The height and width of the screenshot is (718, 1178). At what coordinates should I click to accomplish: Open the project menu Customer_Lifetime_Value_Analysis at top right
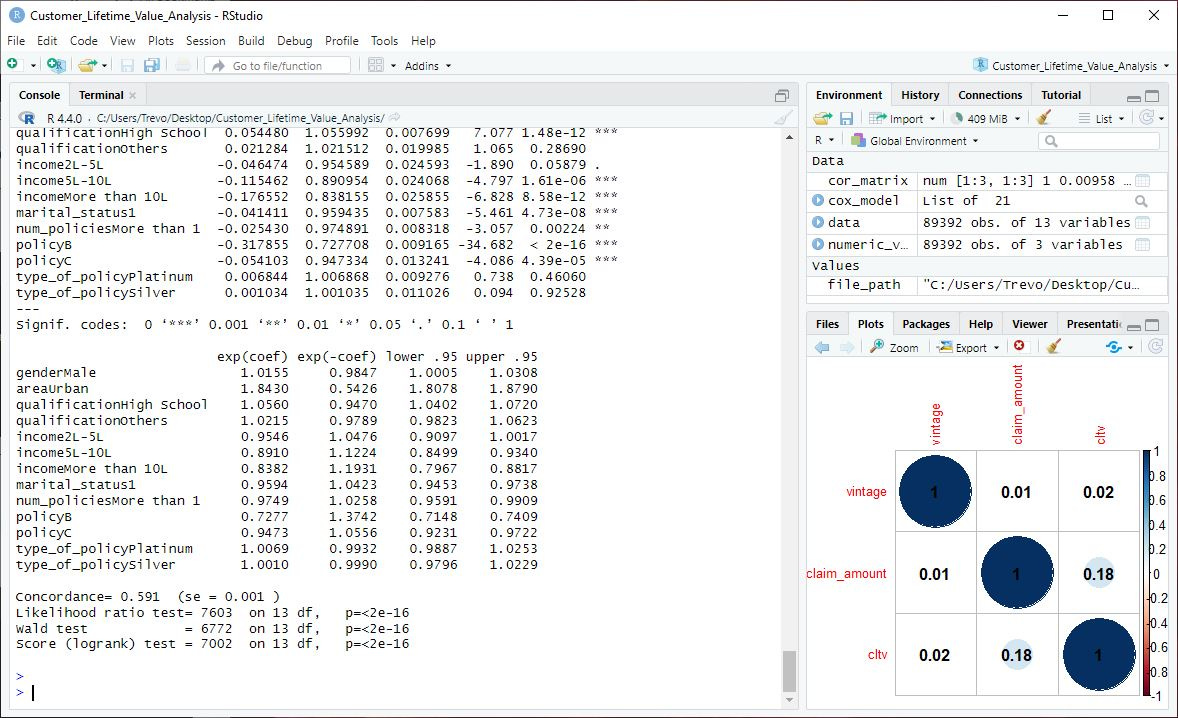point(1071,65)
